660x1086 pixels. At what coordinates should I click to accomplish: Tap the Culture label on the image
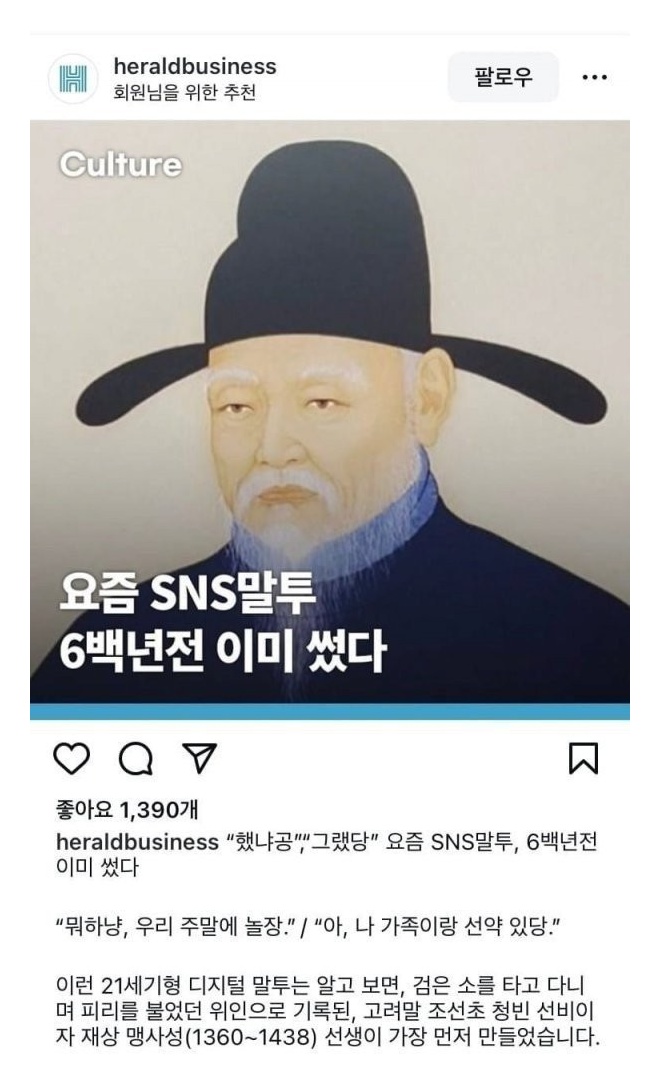click(x=121, y=165)
